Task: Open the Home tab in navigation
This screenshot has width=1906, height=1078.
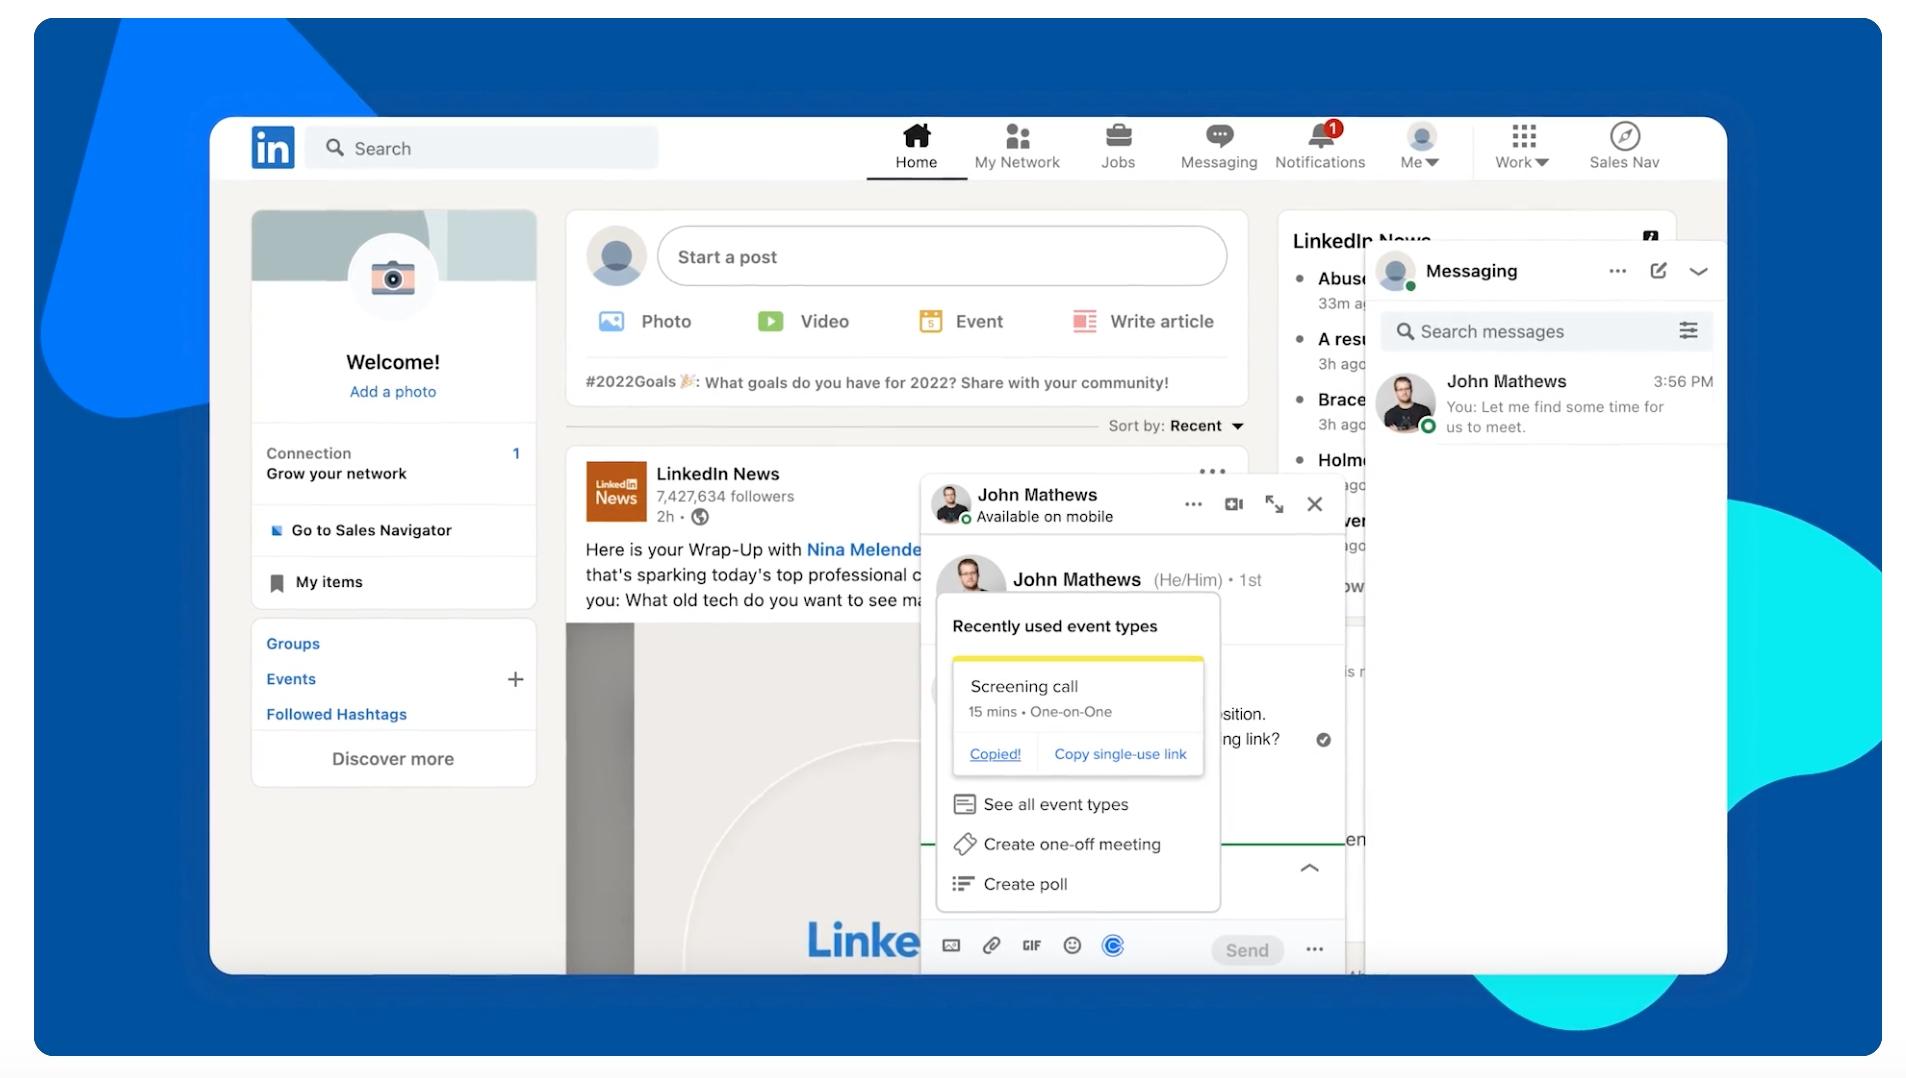Action: tap(916, 146)
